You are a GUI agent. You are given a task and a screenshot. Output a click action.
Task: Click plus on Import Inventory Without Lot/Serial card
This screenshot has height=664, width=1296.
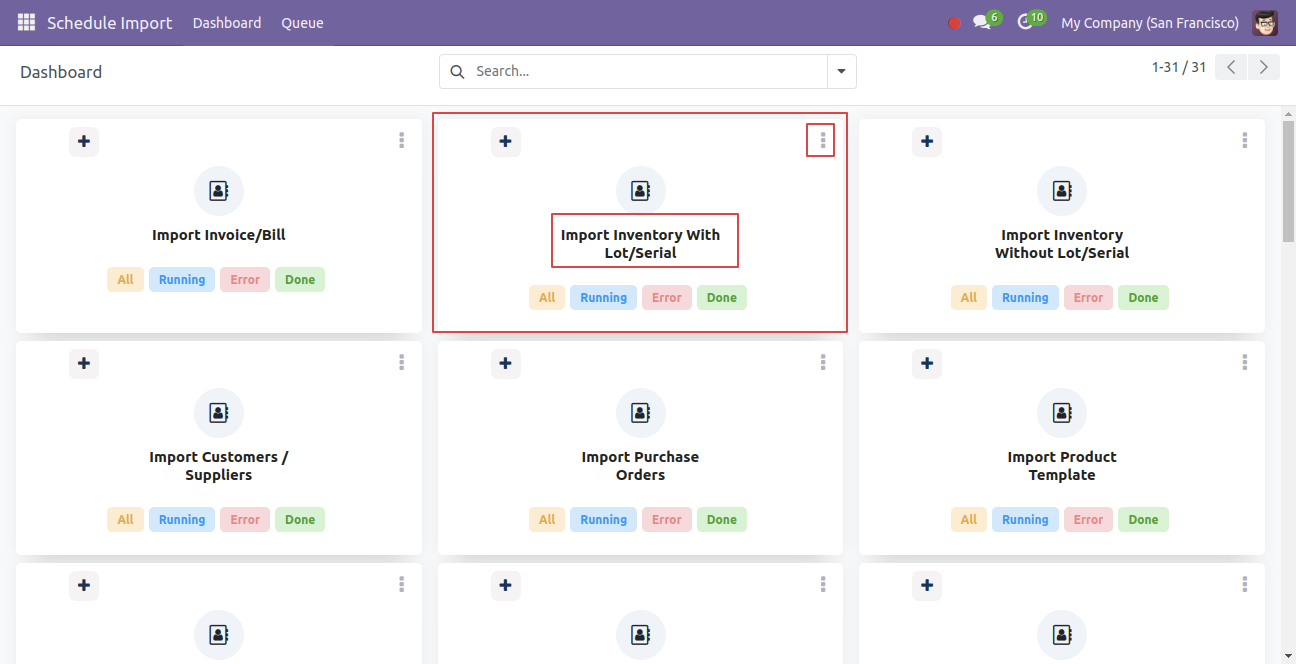927,141
